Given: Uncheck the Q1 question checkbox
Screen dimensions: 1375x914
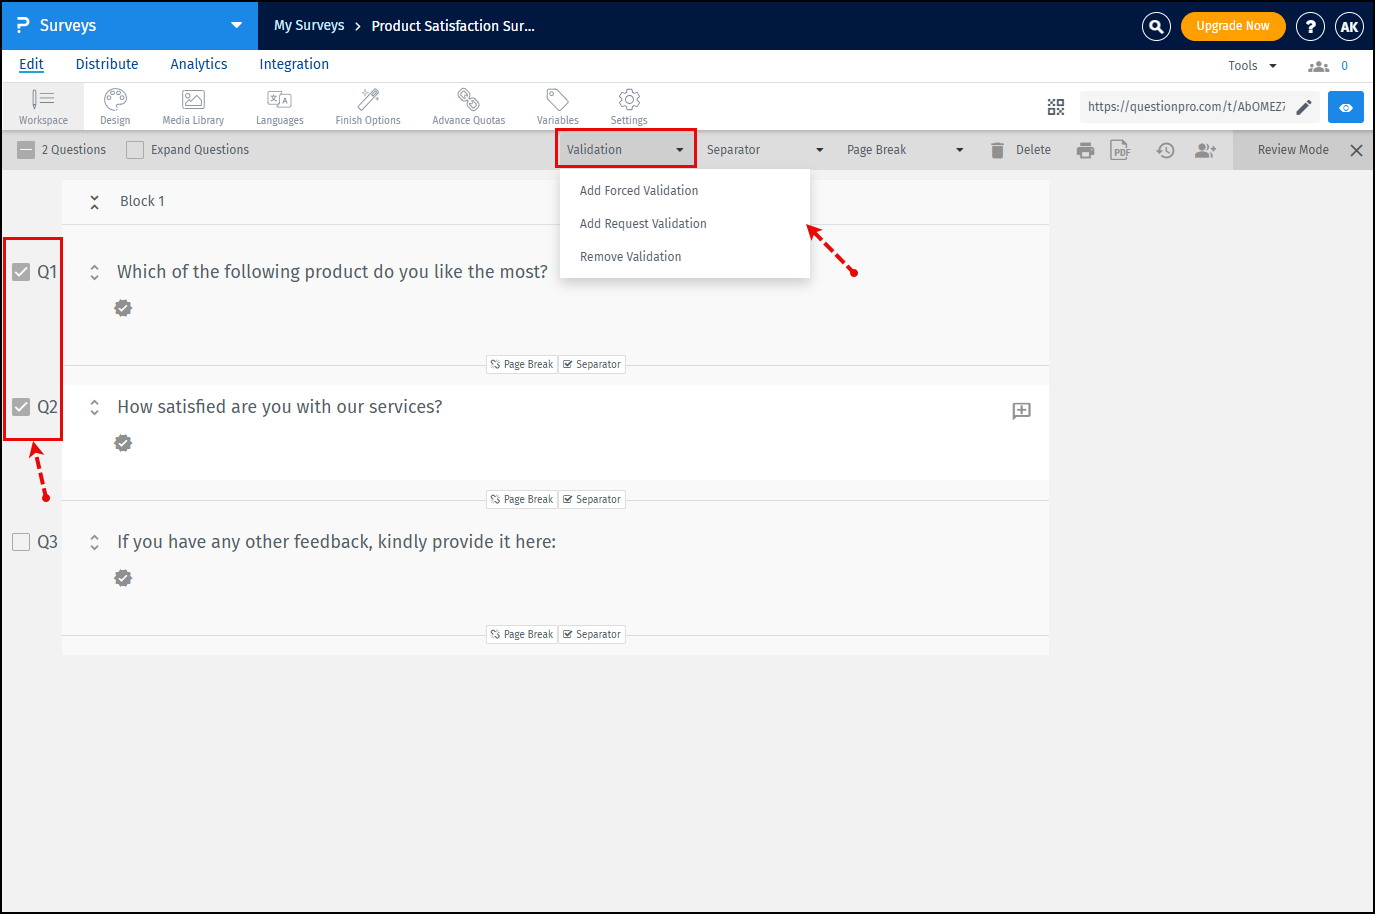Looking at the screenshot, I should tap(21, 272).
